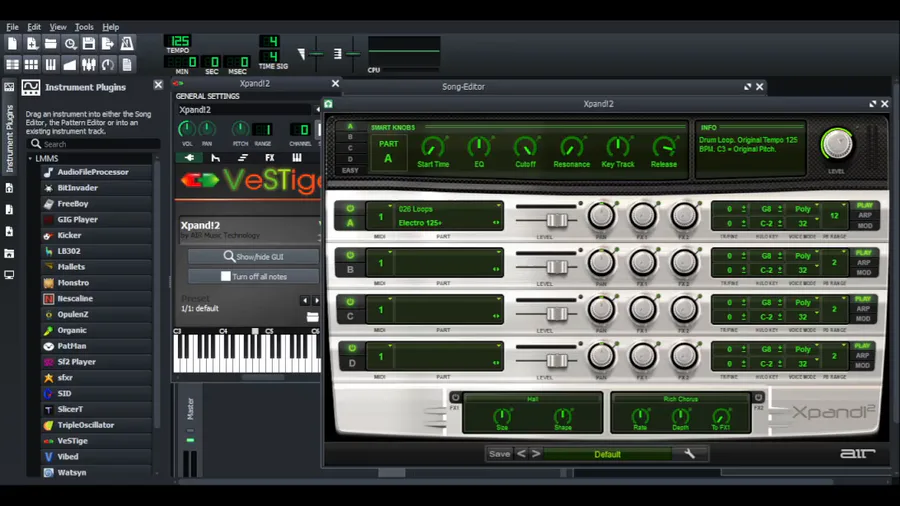
Task: Open the My Projects sidebar icon
Action: tap(9, 188)
